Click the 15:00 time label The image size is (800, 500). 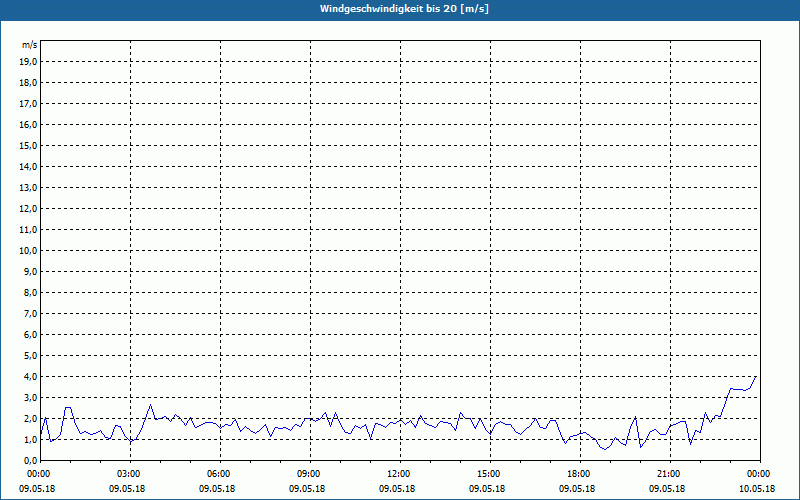tap(490, 474)
